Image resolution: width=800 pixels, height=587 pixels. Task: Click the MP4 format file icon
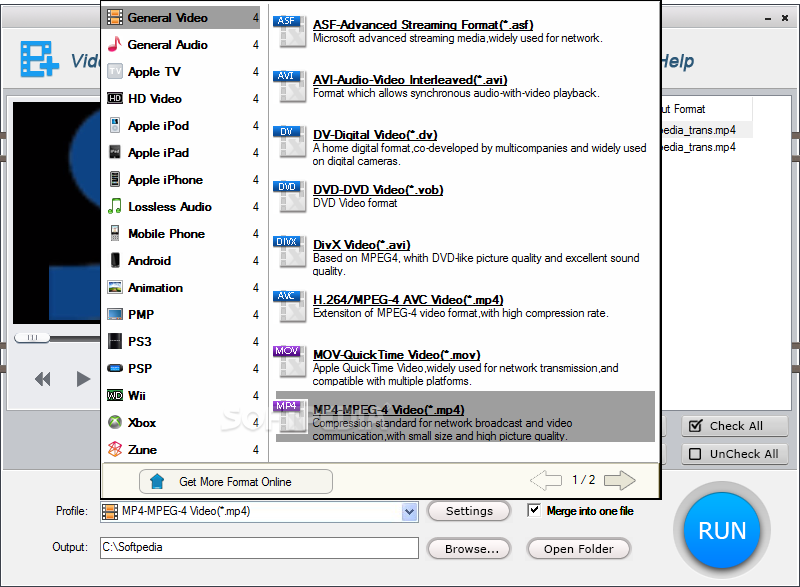pyautogui.click(x=290, y=417)
